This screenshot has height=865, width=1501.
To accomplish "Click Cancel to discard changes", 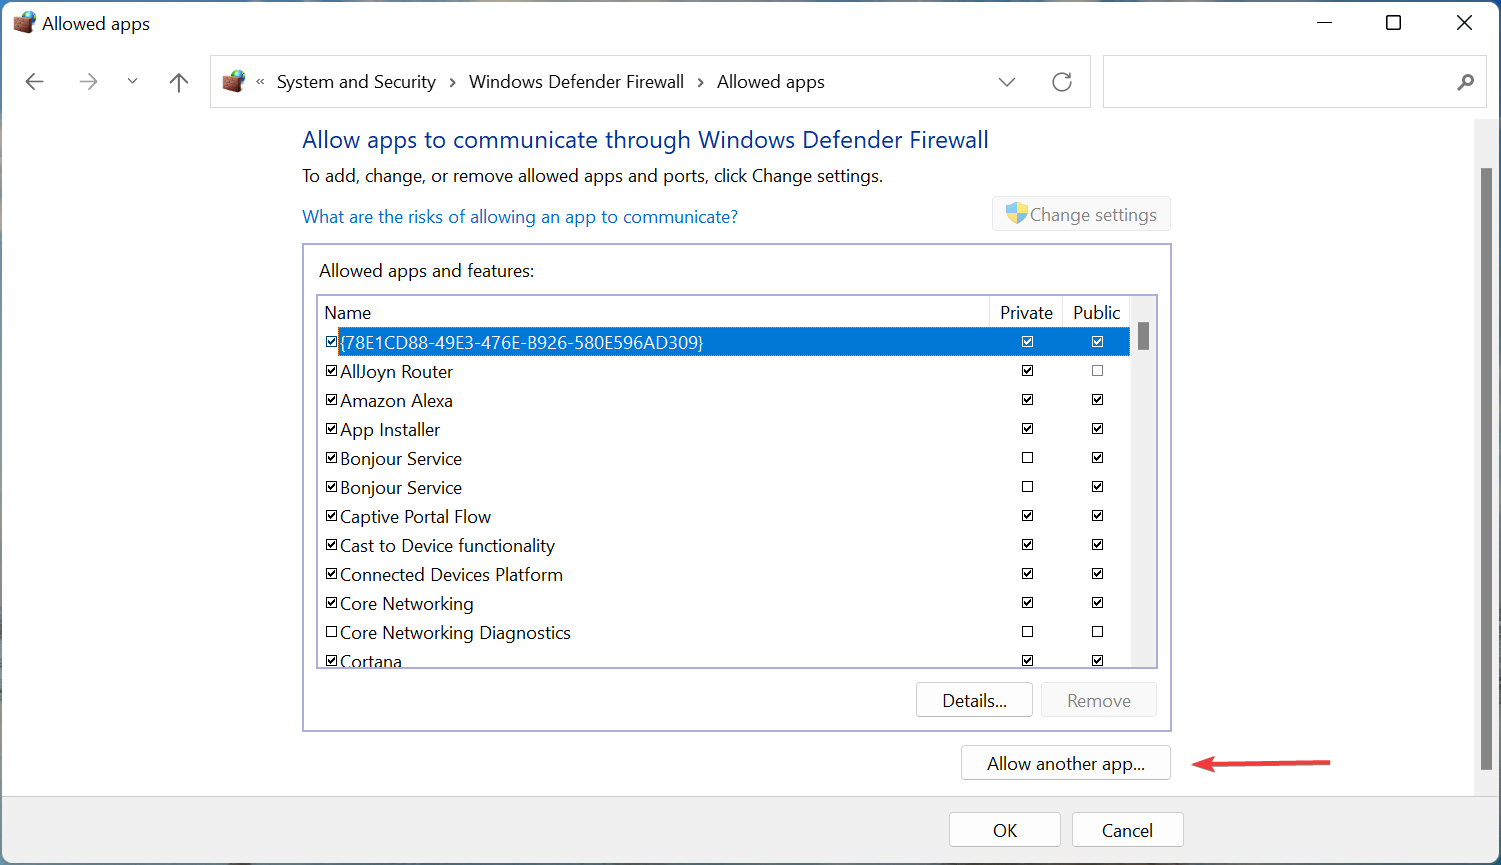I will [x=1127, y=830].
